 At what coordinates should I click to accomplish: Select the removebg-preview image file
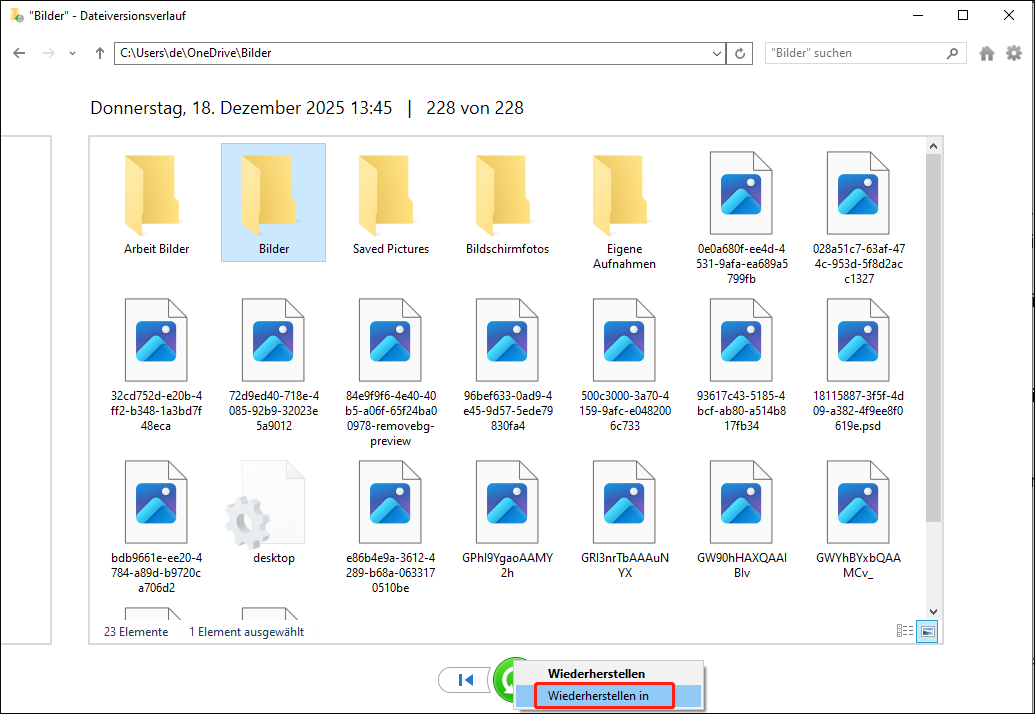[x=391, y=372]
